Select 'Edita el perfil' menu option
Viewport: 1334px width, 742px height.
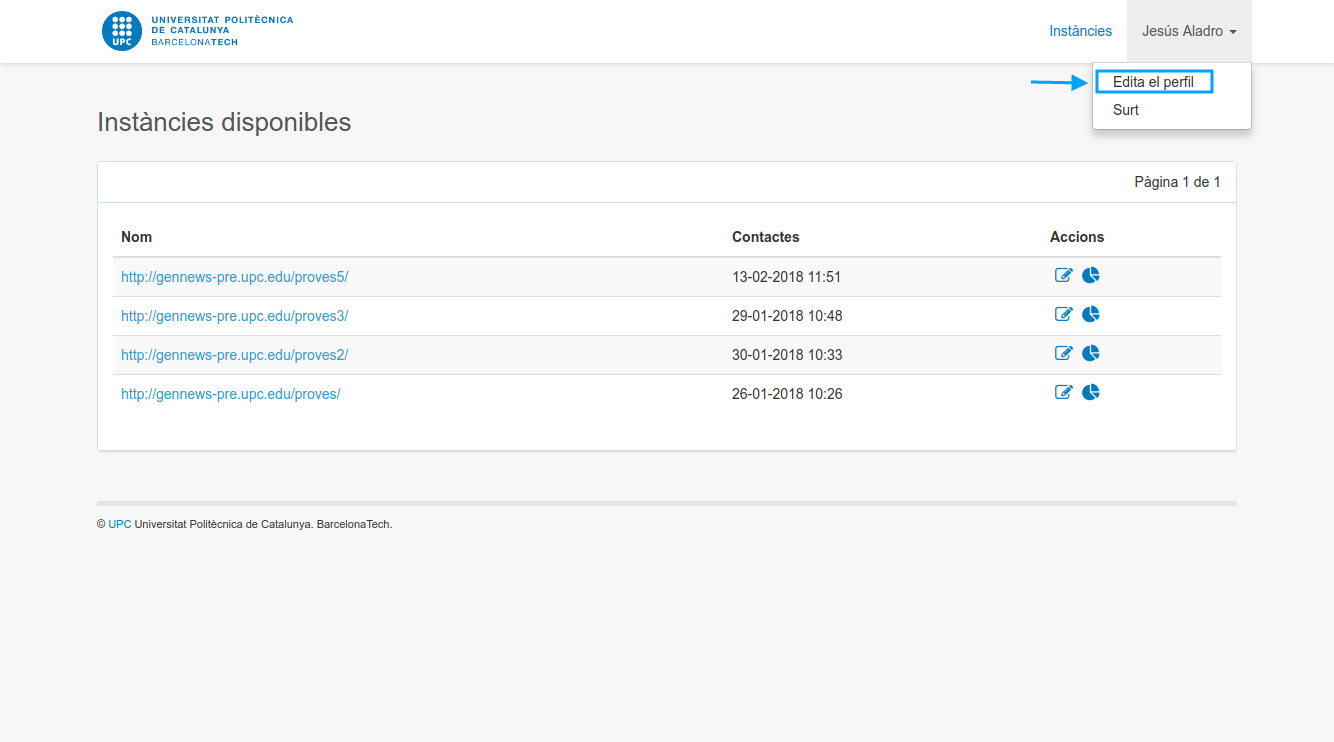pos(1153,82)
